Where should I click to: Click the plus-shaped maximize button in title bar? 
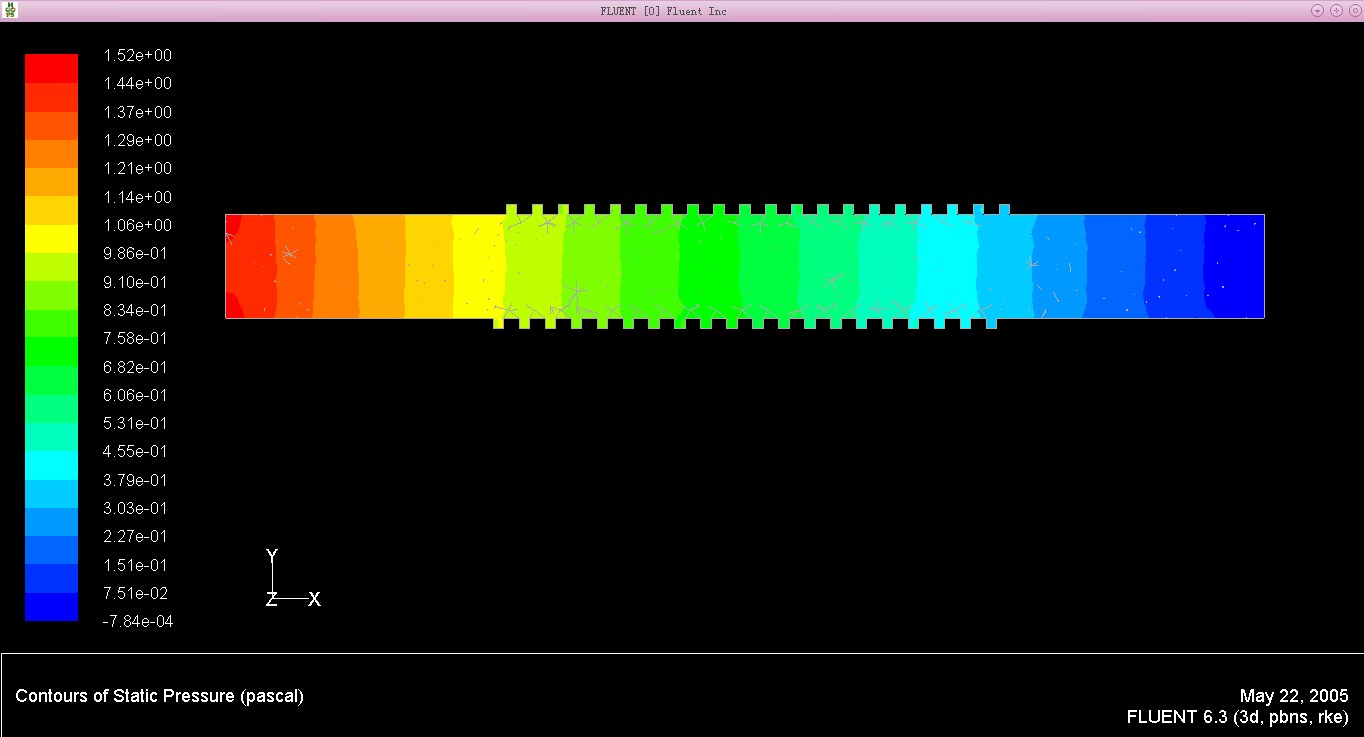coord(1336,11)
